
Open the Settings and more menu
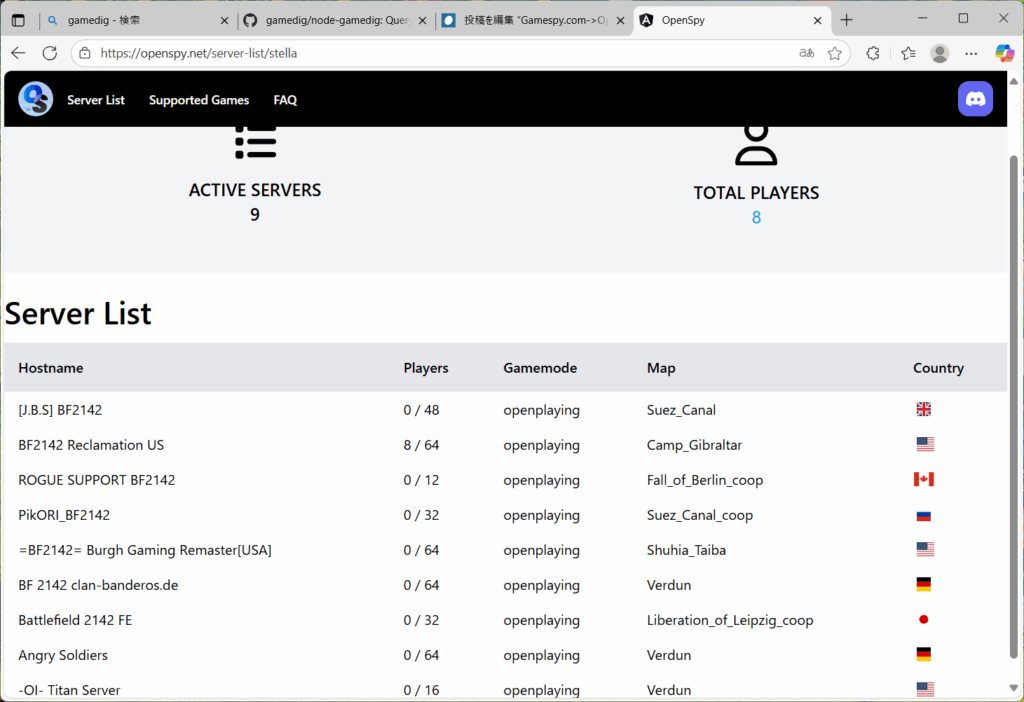[x=971, y=54]
